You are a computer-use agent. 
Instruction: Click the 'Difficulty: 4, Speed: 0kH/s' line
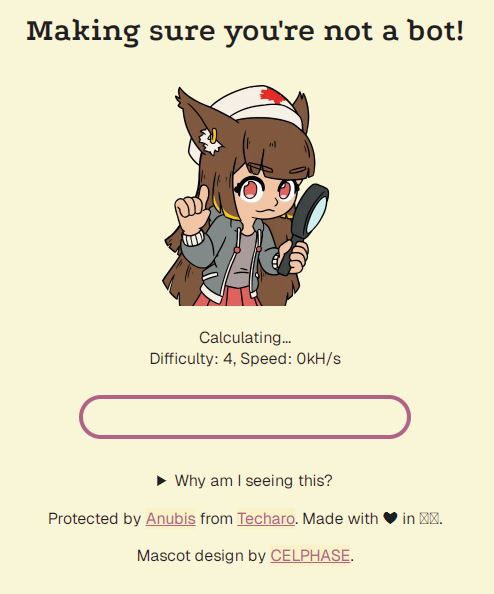(x=245, y=358)
